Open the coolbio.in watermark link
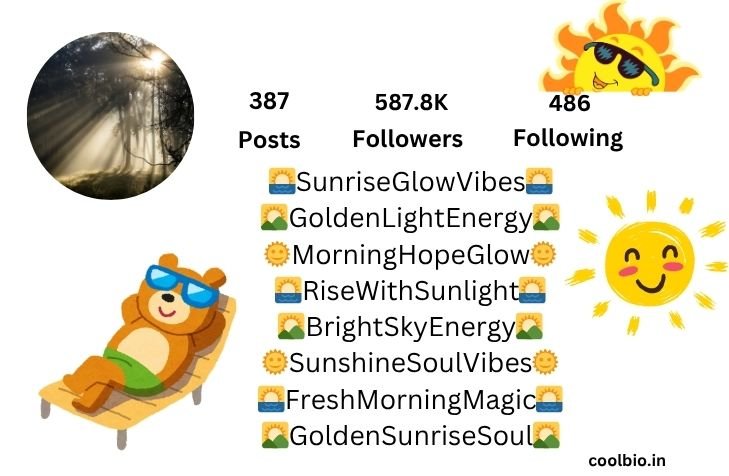 point(627,461)
